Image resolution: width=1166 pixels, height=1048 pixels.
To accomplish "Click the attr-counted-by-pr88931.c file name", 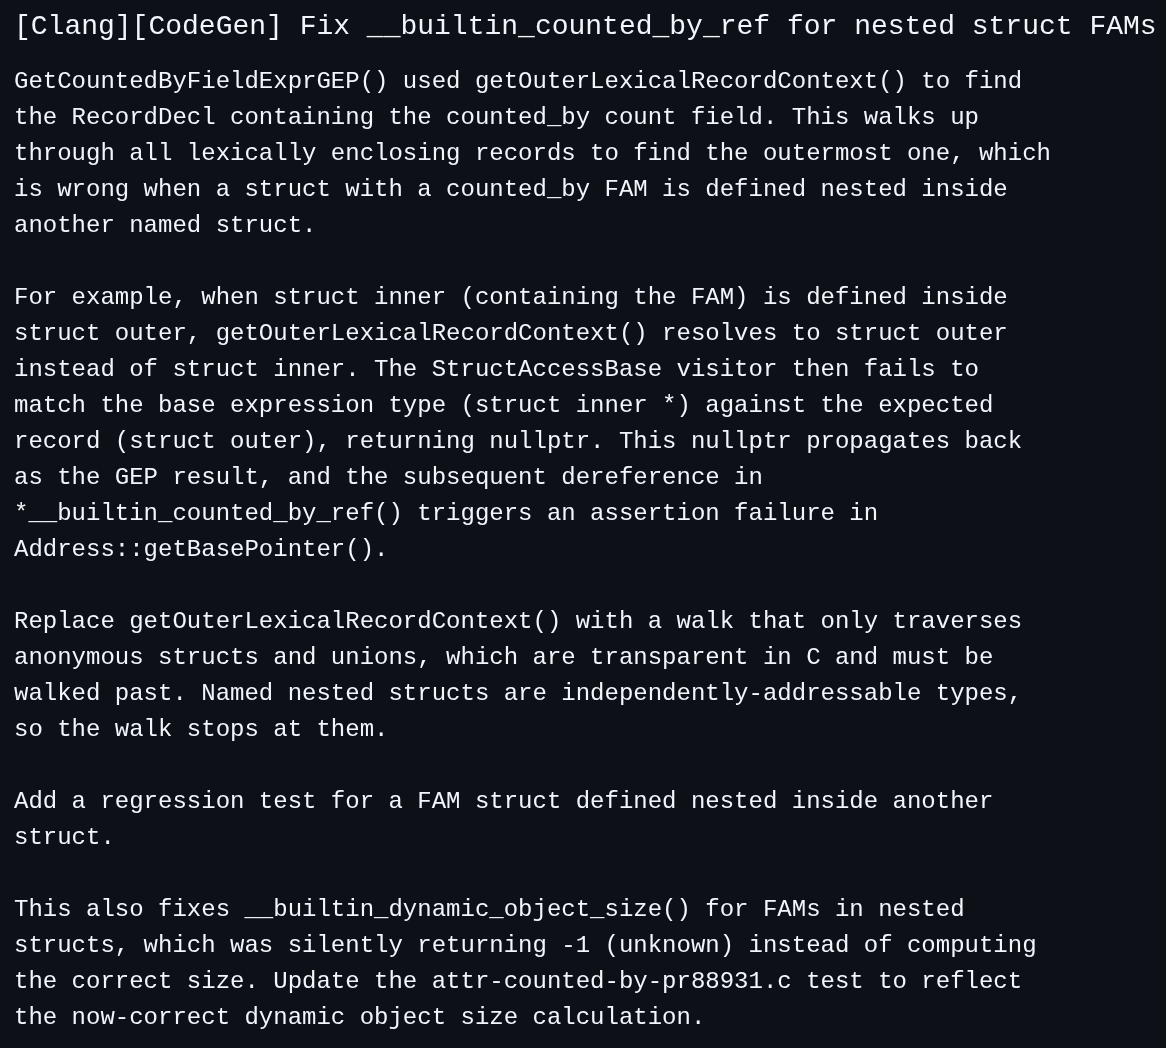I will pos(611,981).
